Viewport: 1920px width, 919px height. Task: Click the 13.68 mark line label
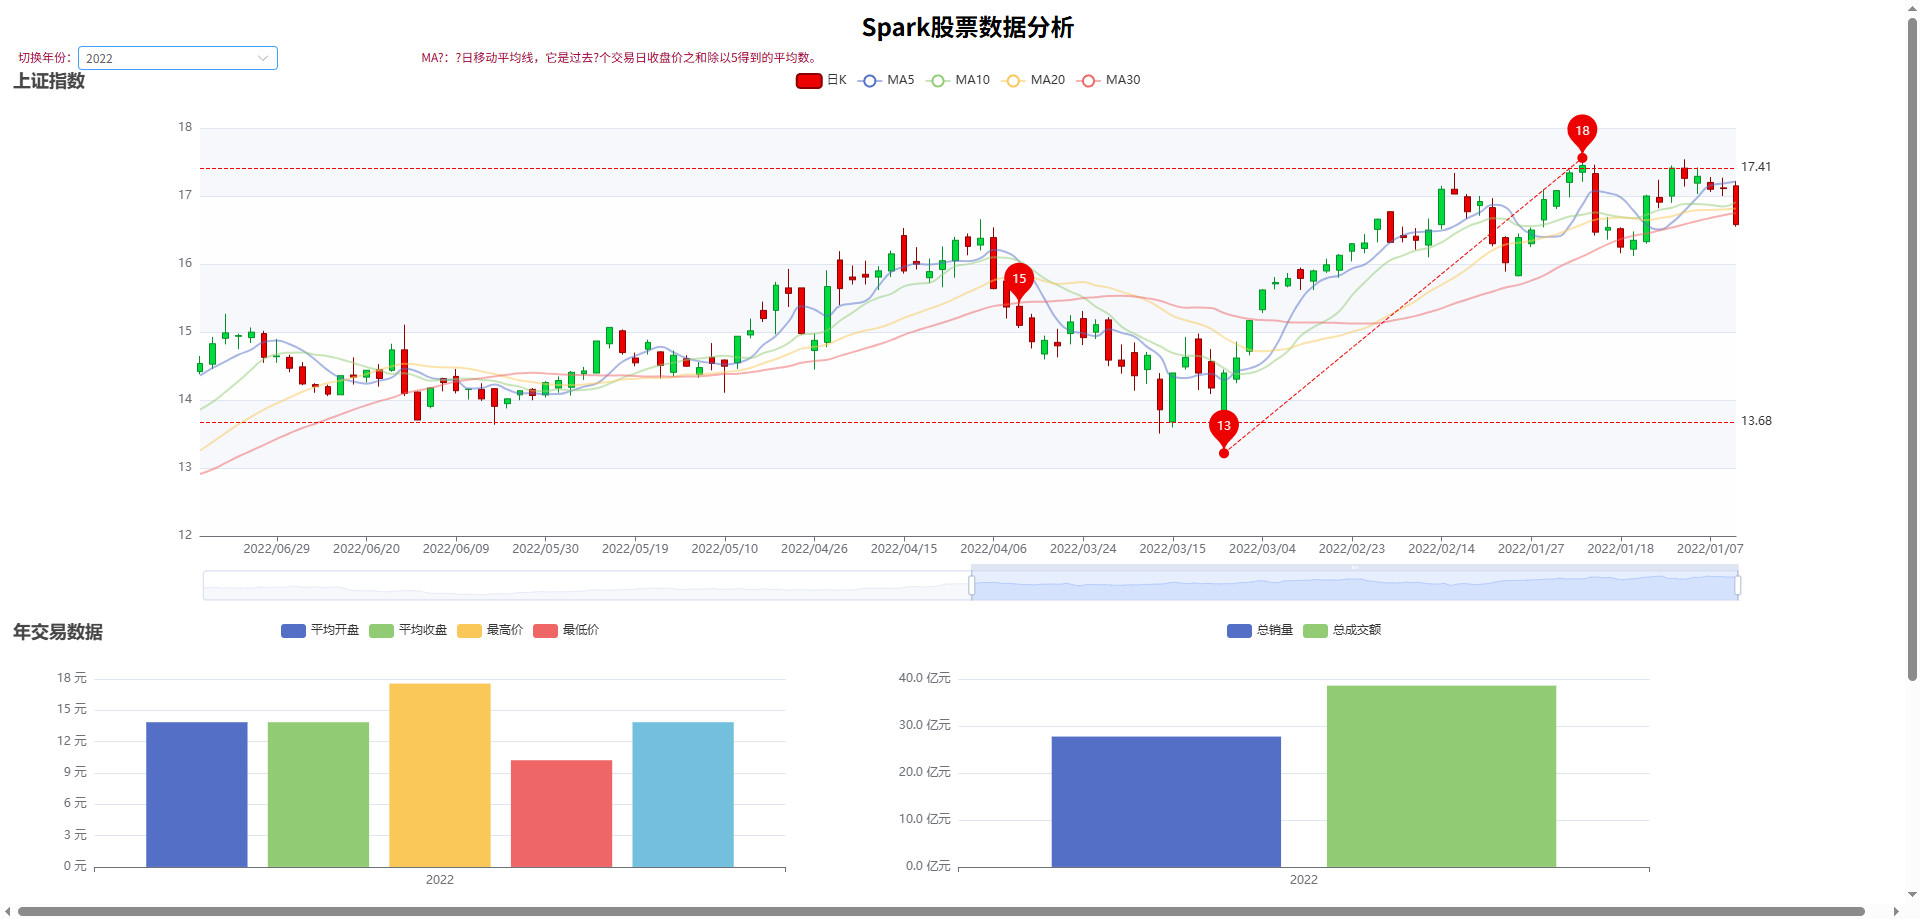coord(1756,421)
